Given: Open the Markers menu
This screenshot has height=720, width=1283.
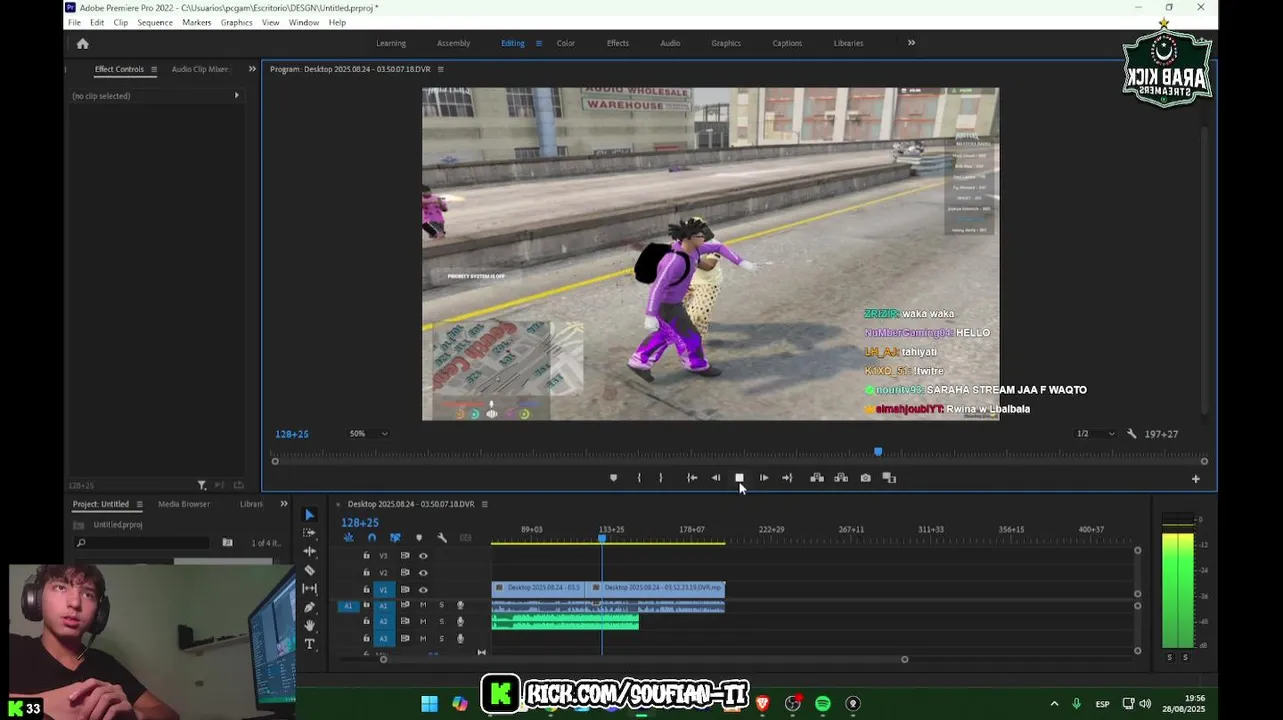Looking at the screenshot, I should [197, 22].
